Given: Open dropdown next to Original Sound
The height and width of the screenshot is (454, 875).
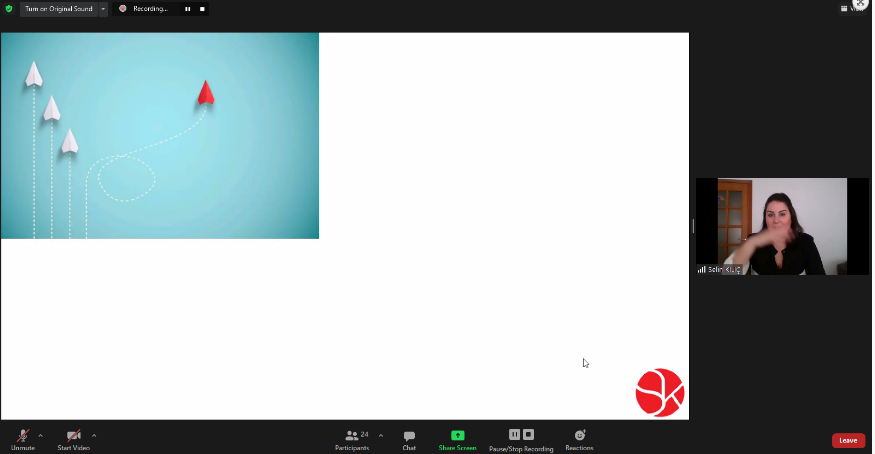Looking at the screenshot, I should (102, 9).
